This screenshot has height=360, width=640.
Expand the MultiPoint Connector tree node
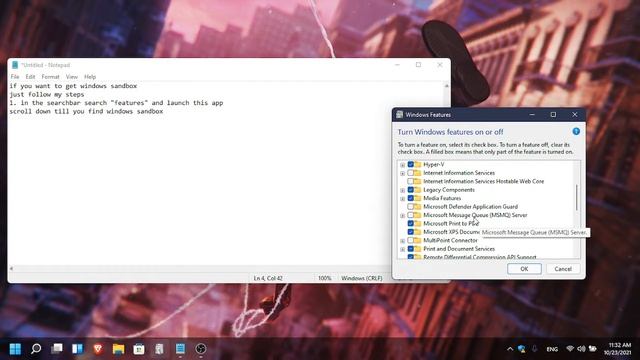click(402, 241)
